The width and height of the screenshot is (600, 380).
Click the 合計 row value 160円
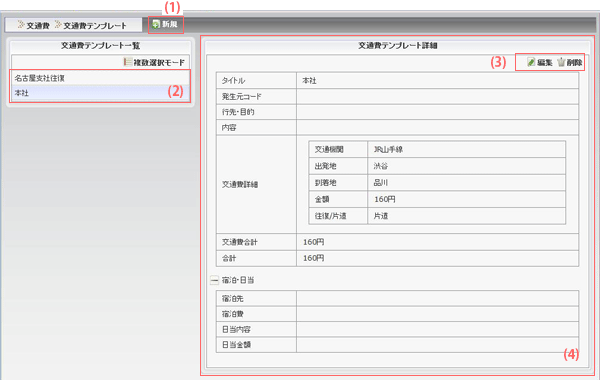pos(313,258)
